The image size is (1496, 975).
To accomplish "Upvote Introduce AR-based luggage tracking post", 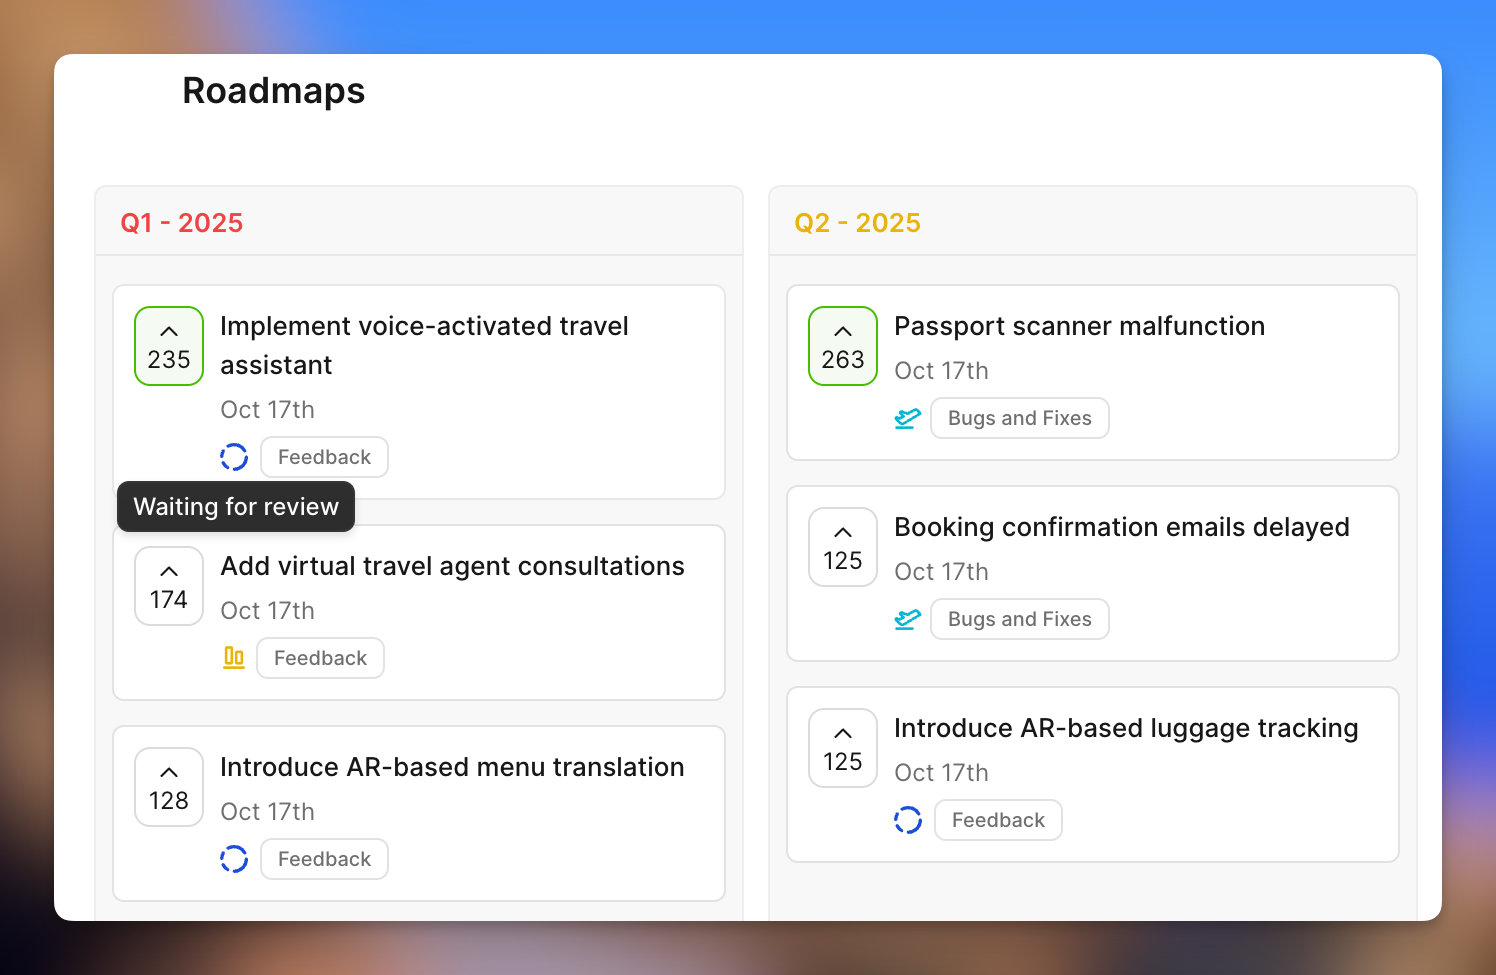I will pos(843,748).
